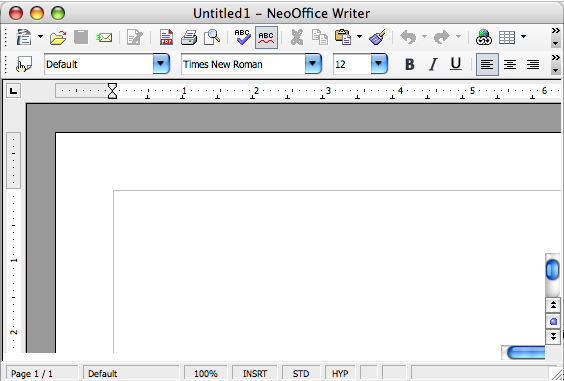The image size is (564, 381).
Task: Click the Paste clipboard icon
Action: tap(343, 37)
